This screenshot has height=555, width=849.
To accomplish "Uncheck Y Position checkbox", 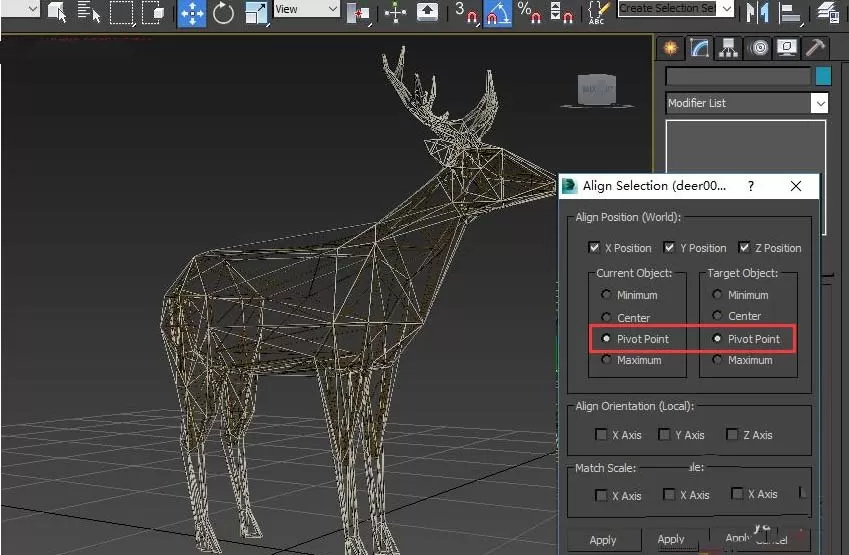I will [x=669, y=248].
